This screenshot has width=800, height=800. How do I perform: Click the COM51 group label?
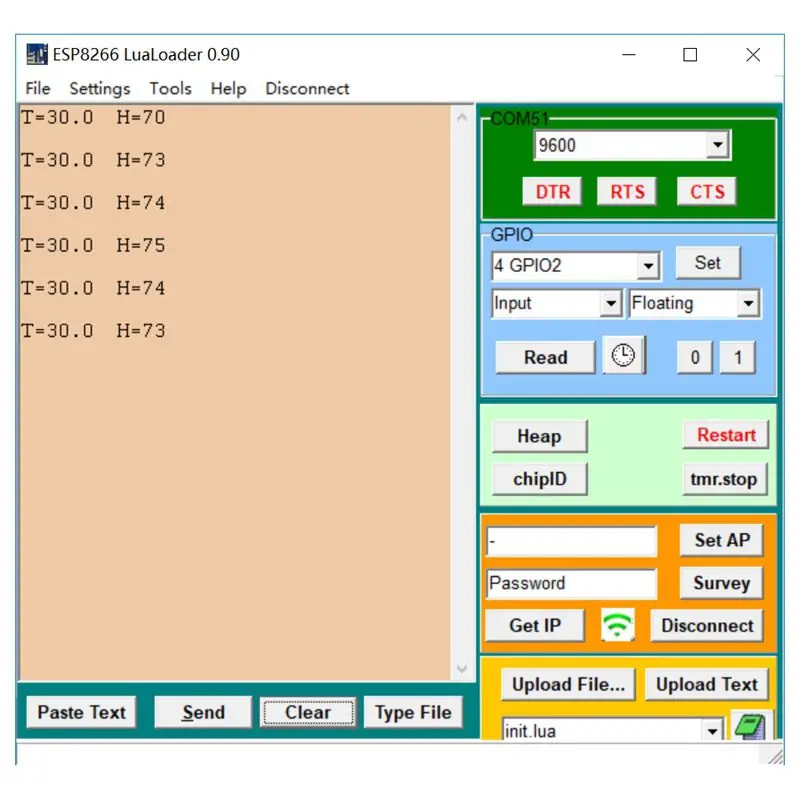point(519,119)
